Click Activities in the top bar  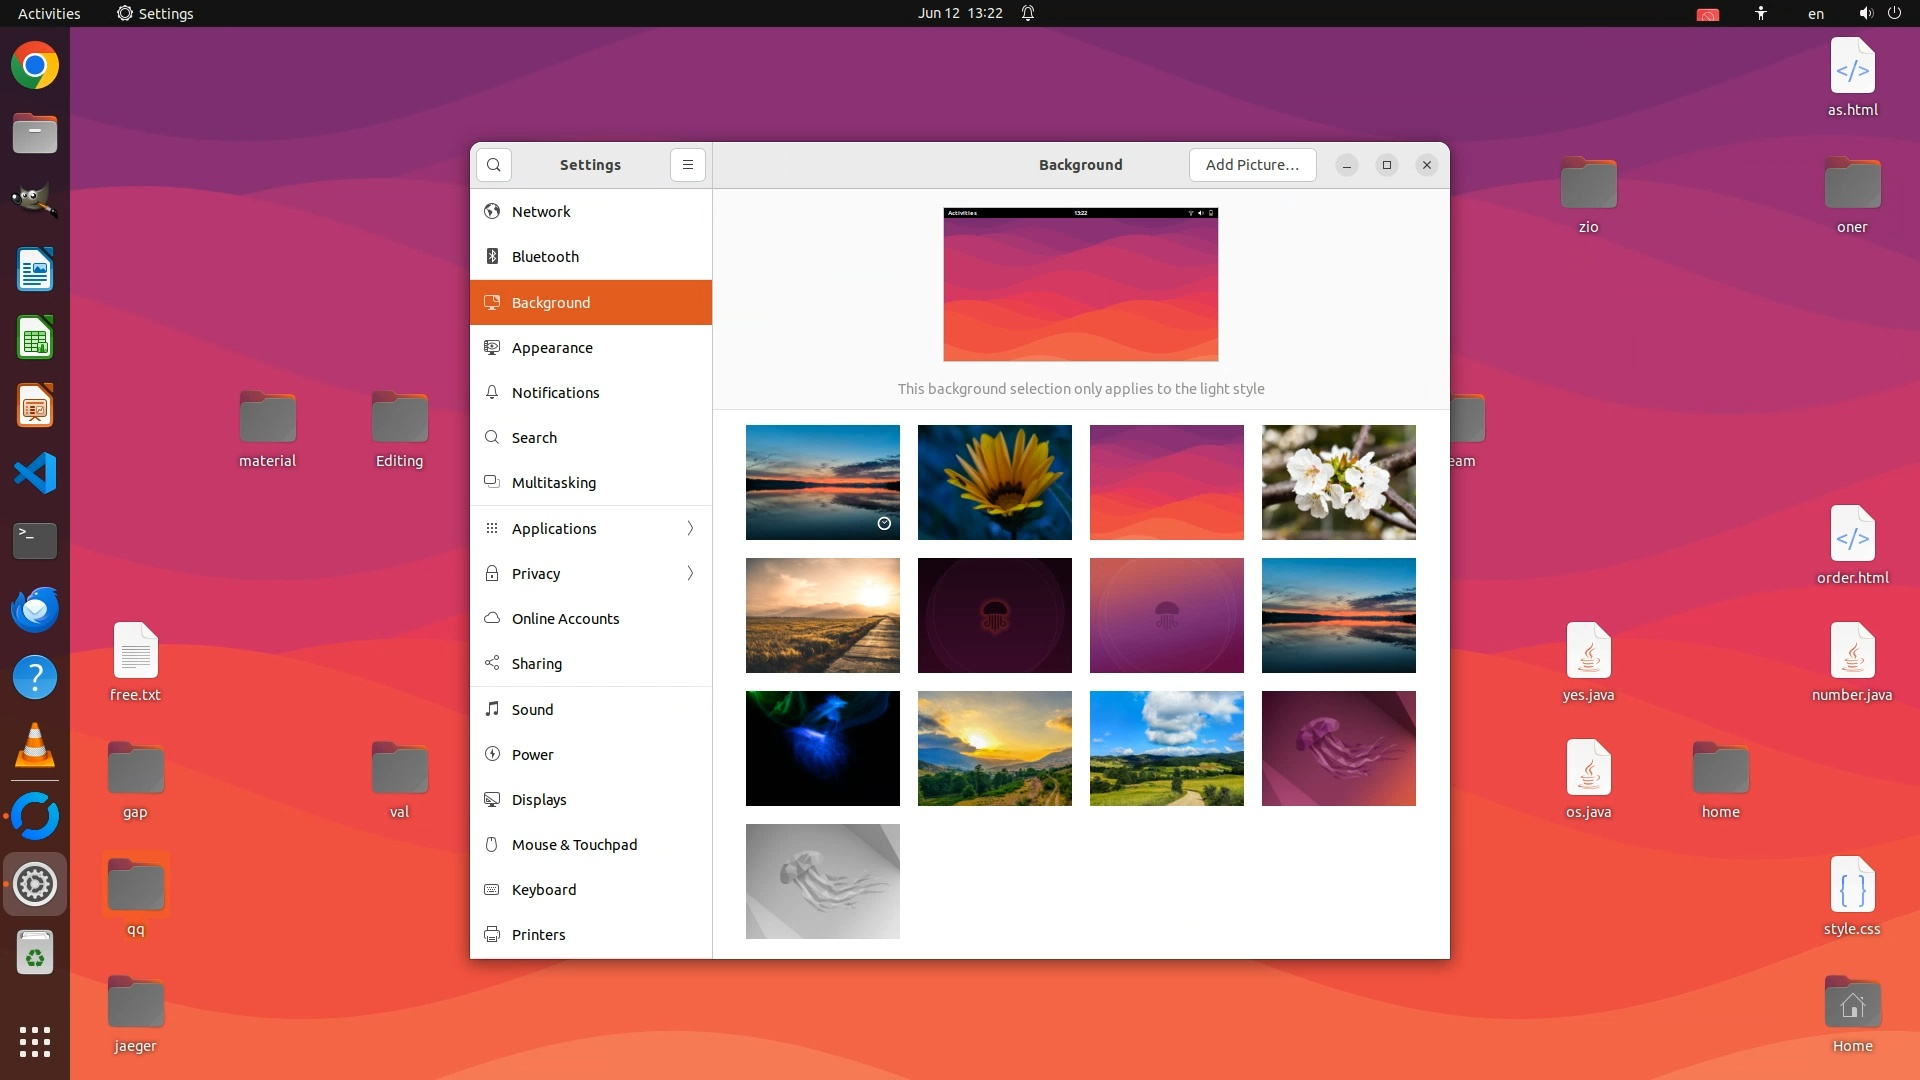click(49, 13)
